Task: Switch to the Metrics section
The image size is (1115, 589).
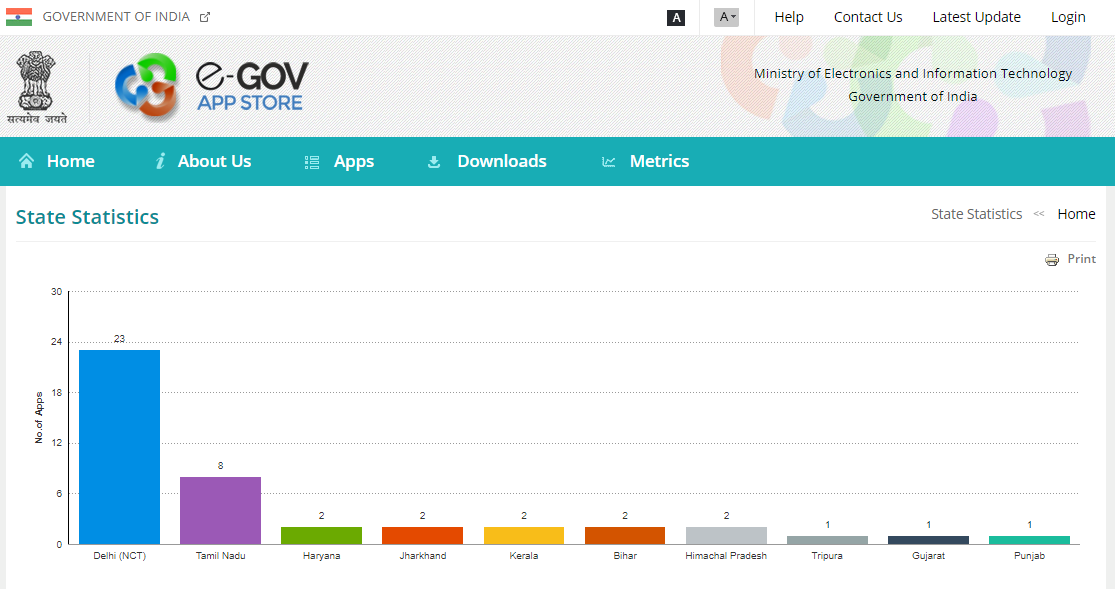Action: point(658,161)
